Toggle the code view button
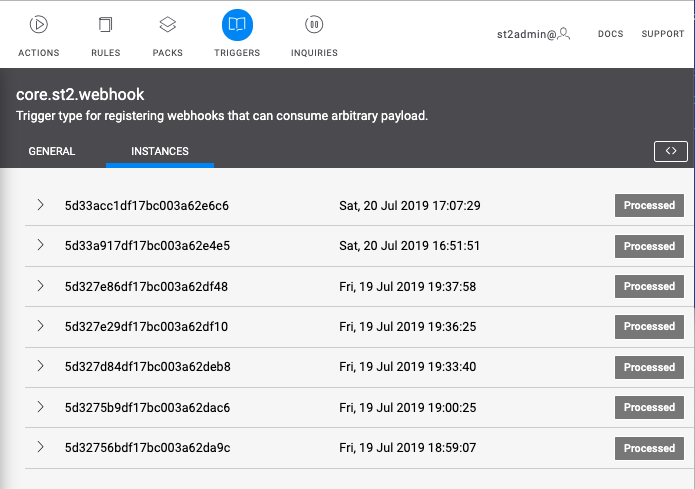Viewport: 695px width, 489px height. [670, 151]
